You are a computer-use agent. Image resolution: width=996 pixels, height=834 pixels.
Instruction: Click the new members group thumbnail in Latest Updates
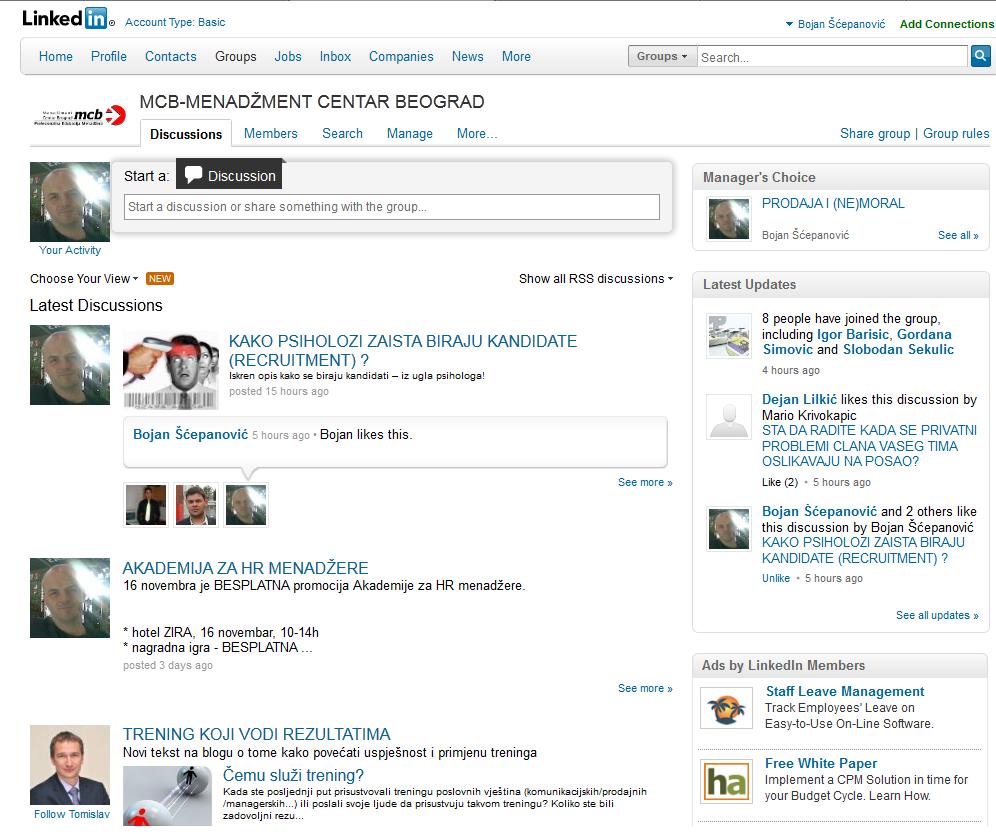coord(729,335)
